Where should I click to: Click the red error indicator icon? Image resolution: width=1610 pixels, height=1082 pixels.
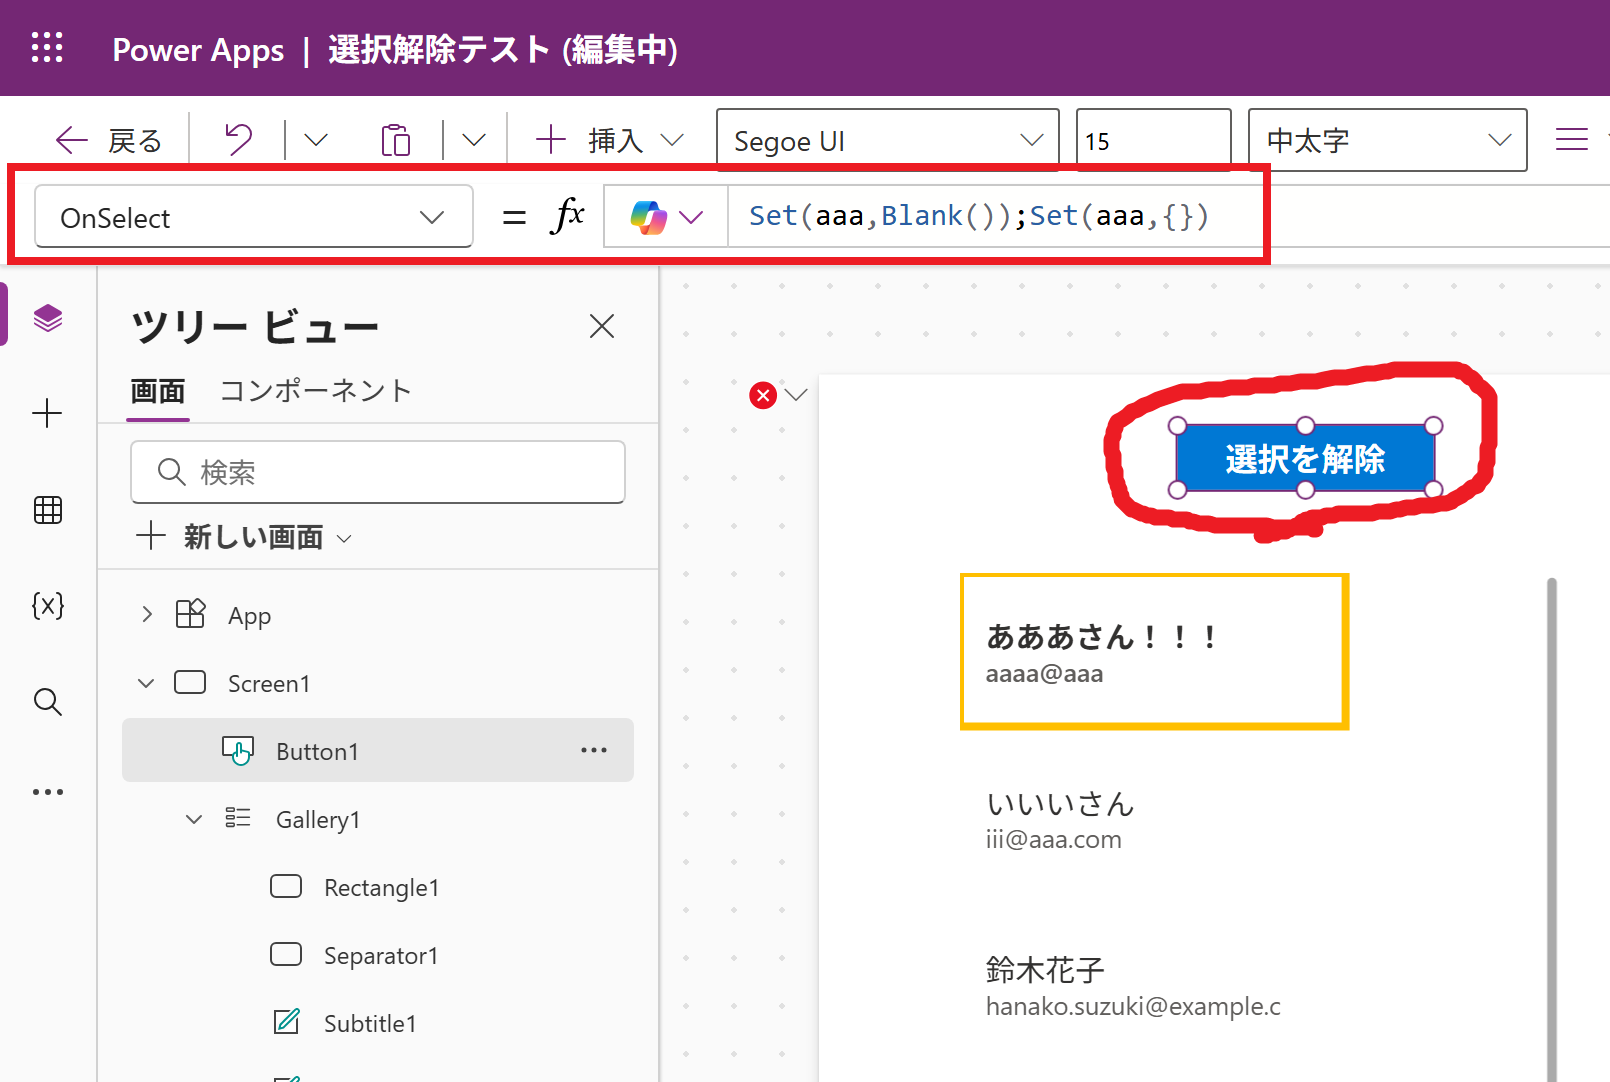[x=763, y=395]
